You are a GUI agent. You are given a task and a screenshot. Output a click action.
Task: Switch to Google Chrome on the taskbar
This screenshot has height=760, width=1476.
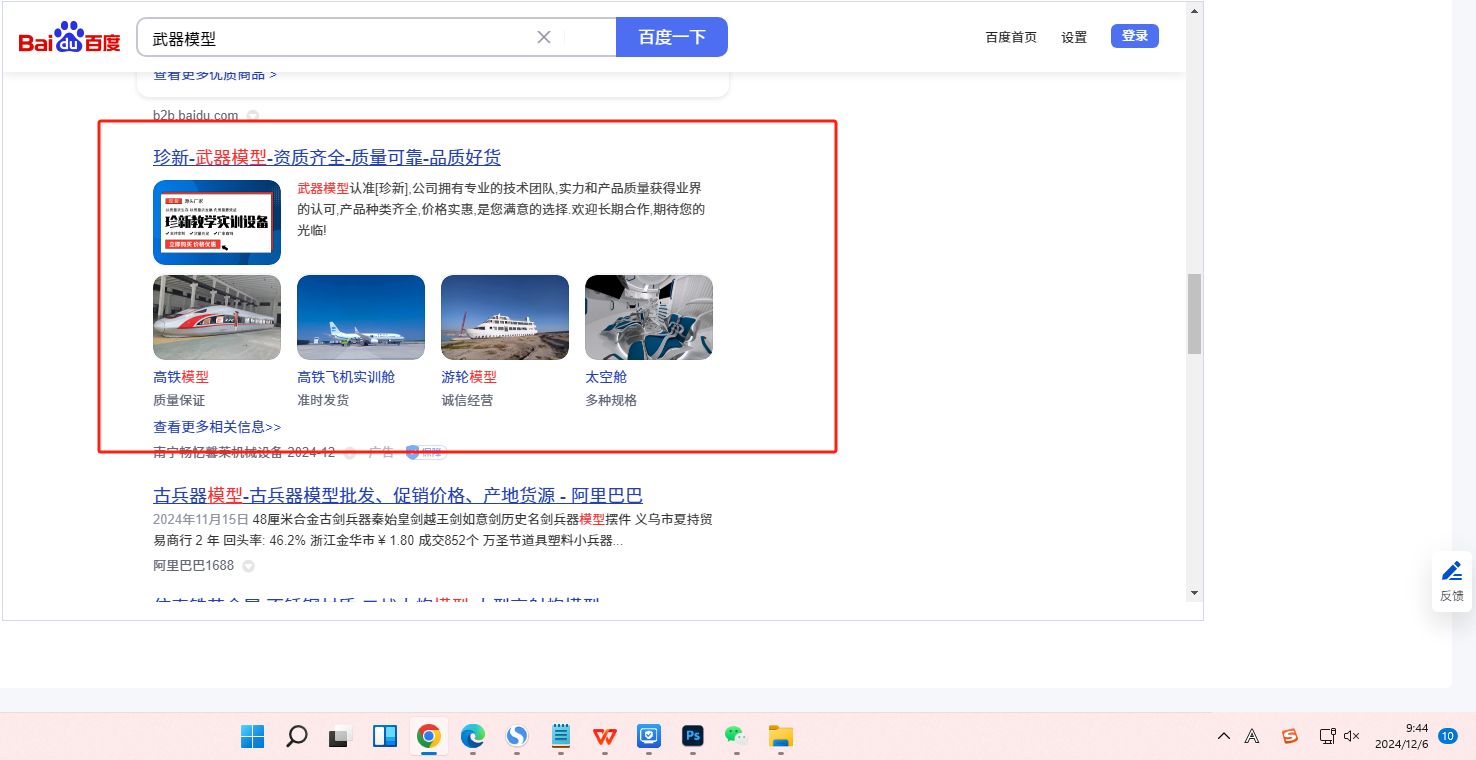(429, 737)
